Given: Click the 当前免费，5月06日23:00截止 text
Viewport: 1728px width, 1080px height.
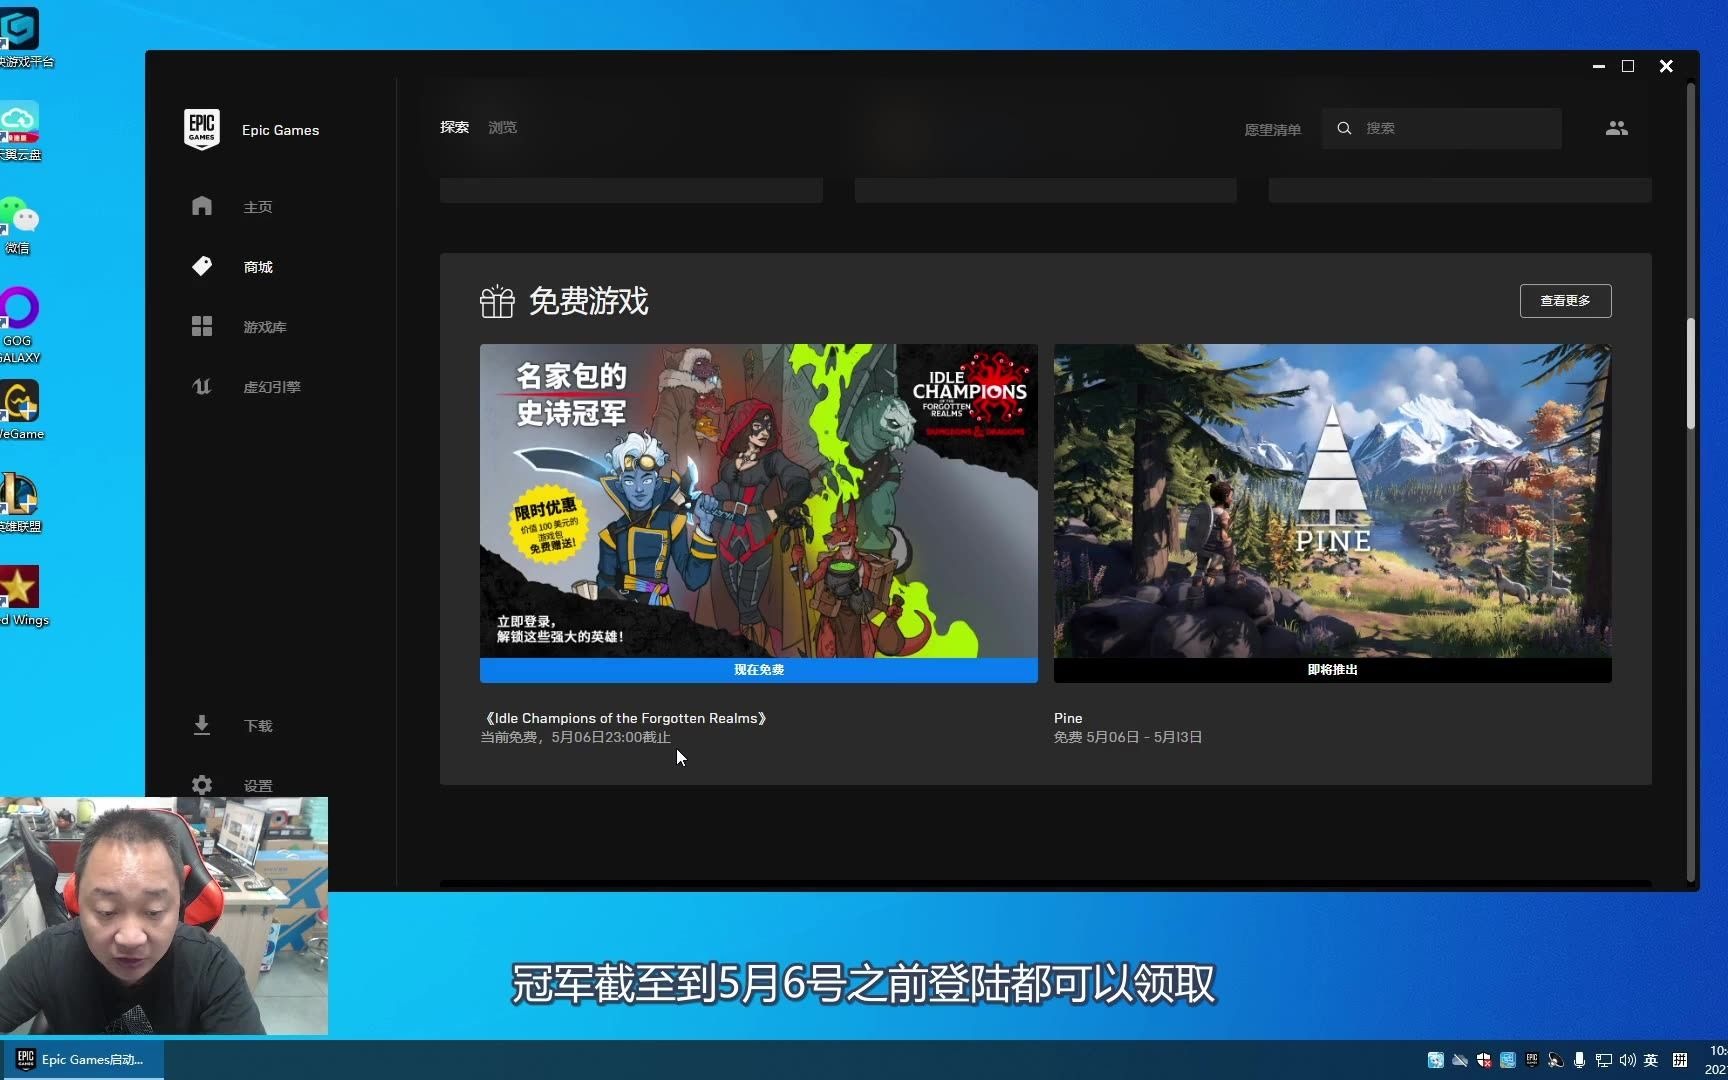Looking at the screenshot, I should coord(576,737).
